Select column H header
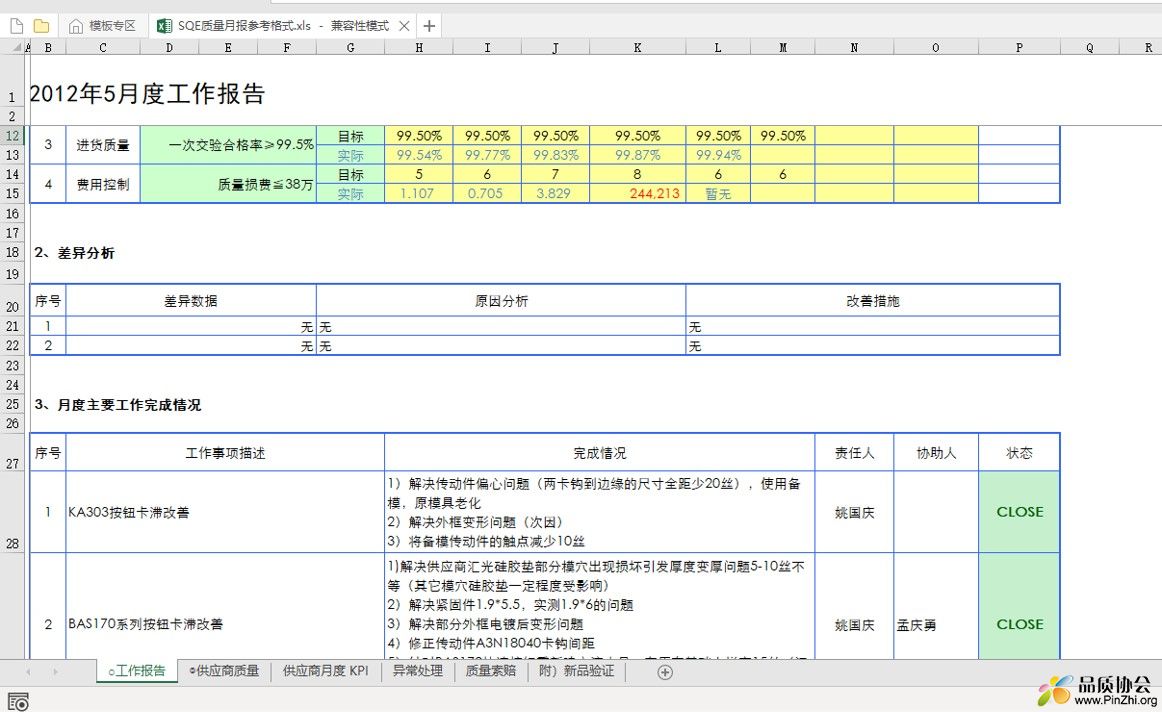 click(419, 47)
